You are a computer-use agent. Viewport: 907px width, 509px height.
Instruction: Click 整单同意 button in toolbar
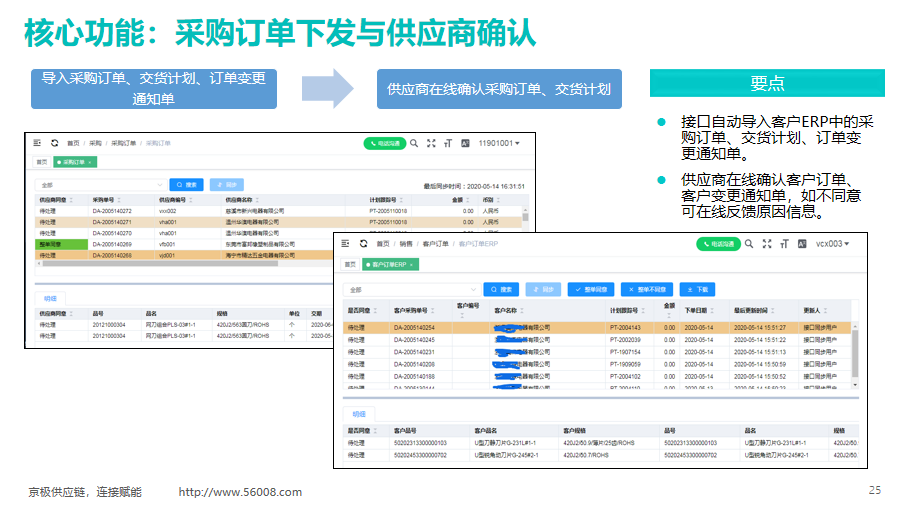click(x=591, y=289)
